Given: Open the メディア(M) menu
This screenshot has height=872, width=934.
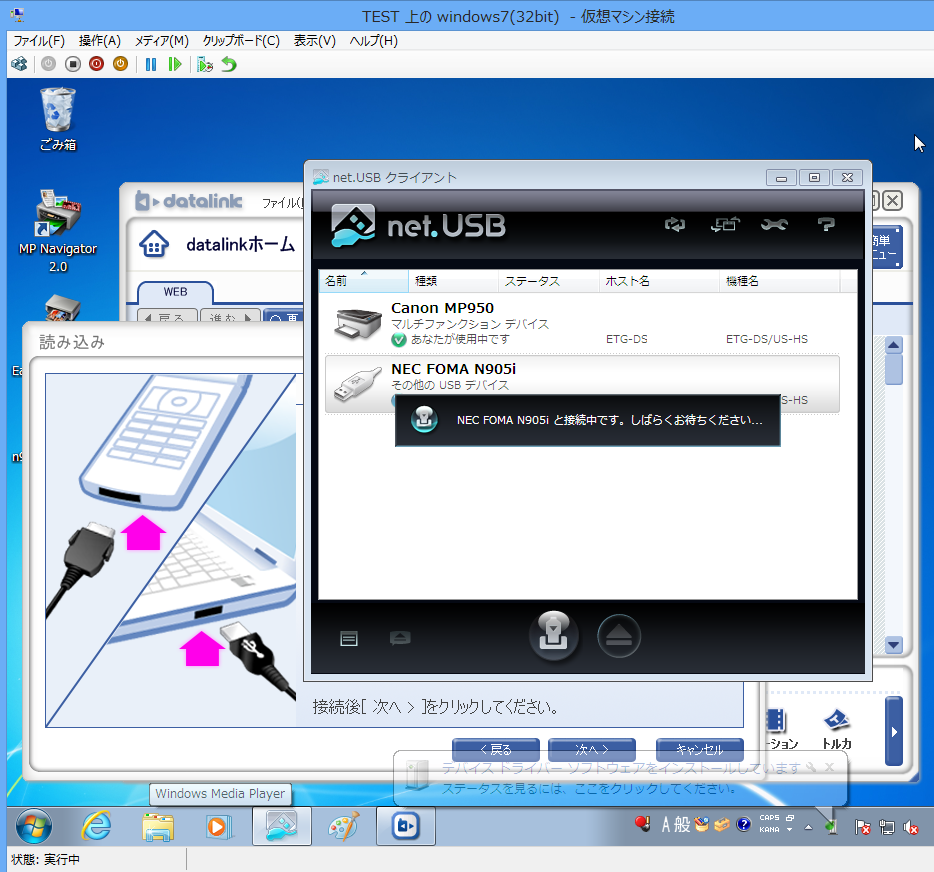Looking at the screenshot, I should 161,41.
